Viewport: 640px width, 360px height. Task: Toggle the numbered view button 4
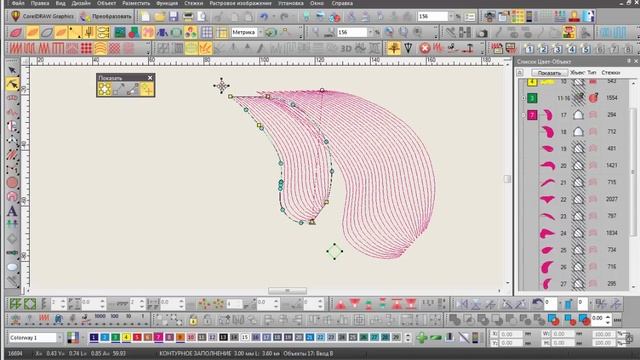[571, 49]
